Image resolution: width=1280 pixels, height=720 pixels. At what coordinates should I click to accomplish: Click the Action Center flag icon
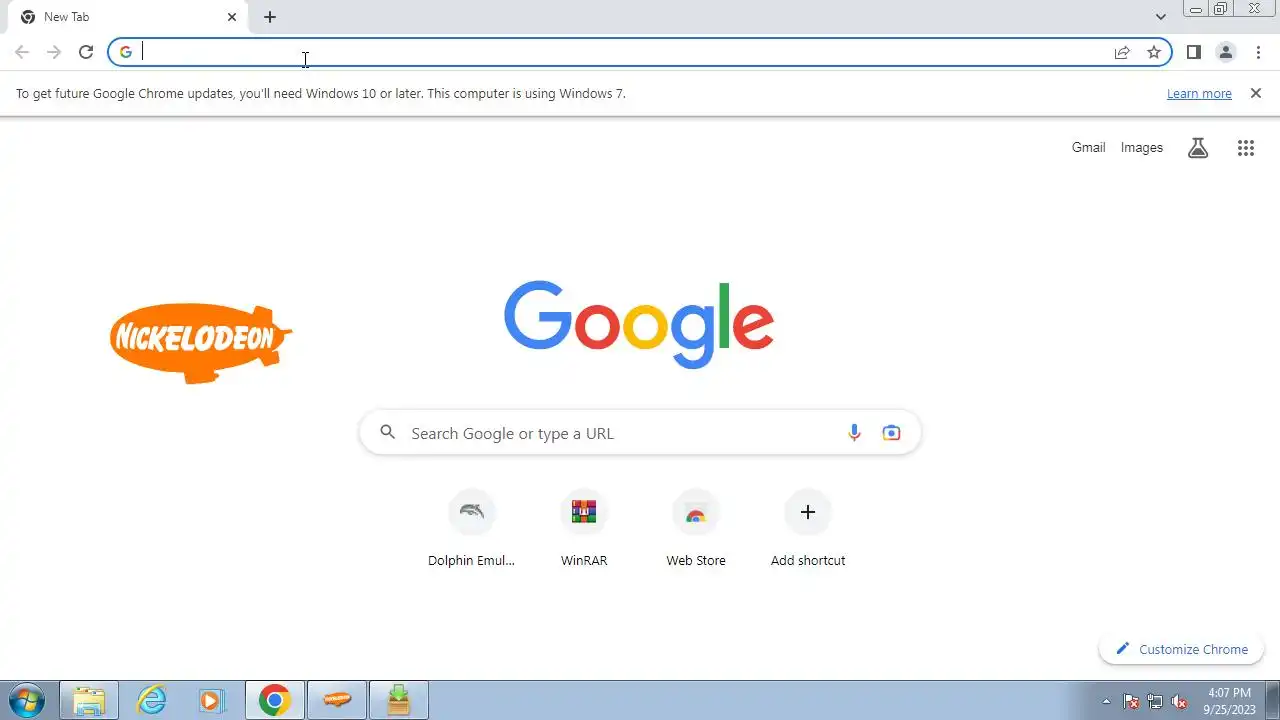pos(1131,701)
